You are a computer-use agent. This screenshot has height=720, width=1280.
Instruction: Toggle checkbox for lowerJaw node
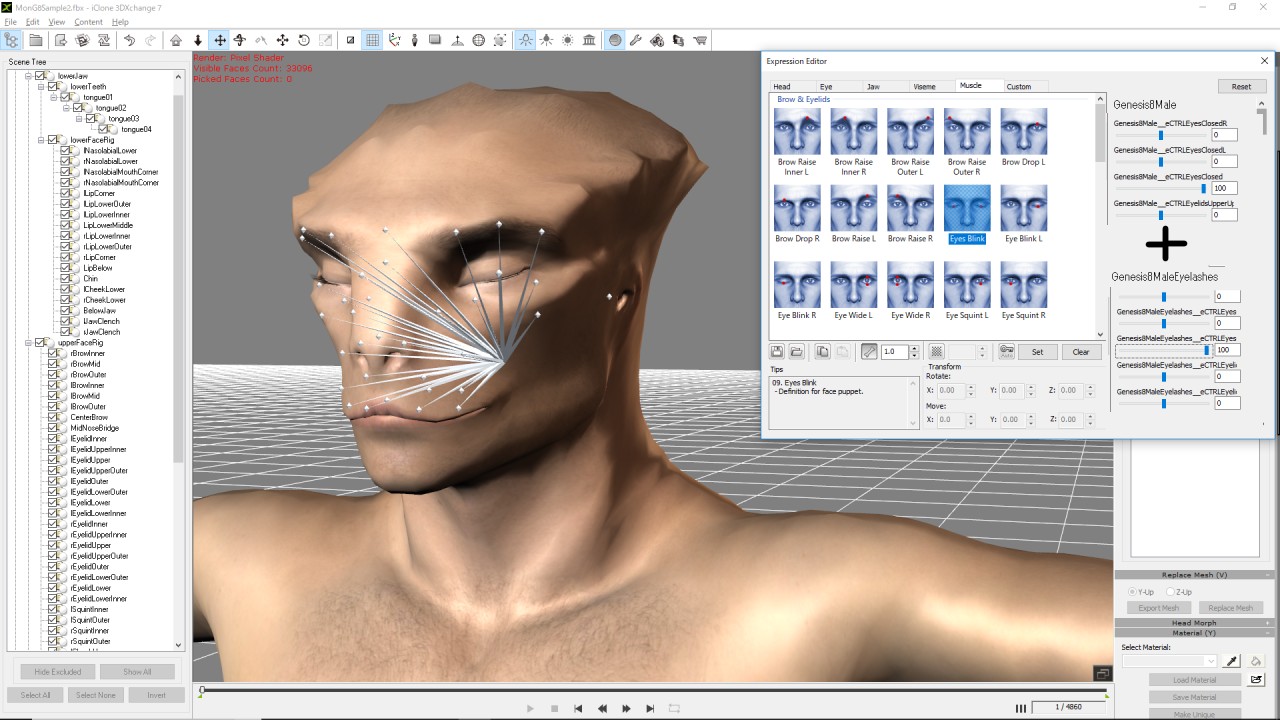tap(40, 76)
